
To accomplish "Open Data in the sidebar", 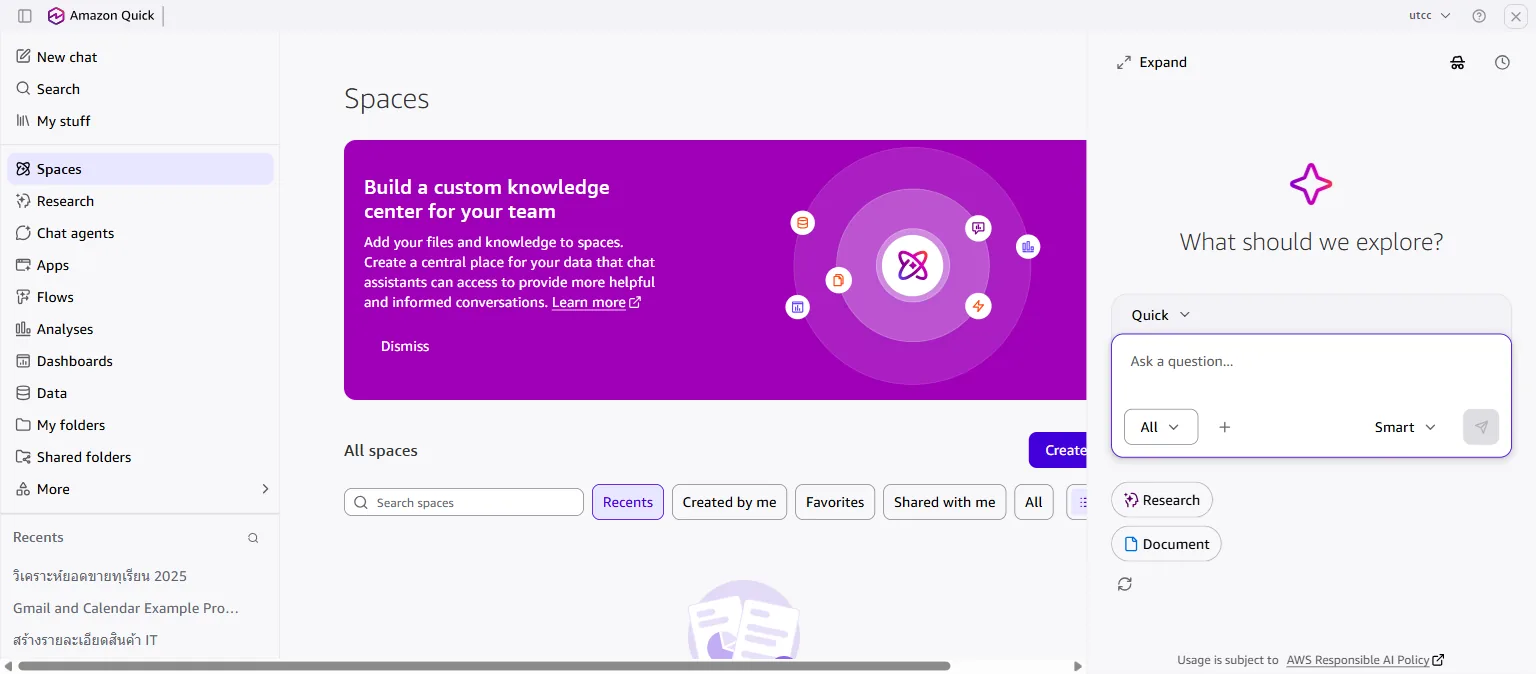I will click(140, 393).
